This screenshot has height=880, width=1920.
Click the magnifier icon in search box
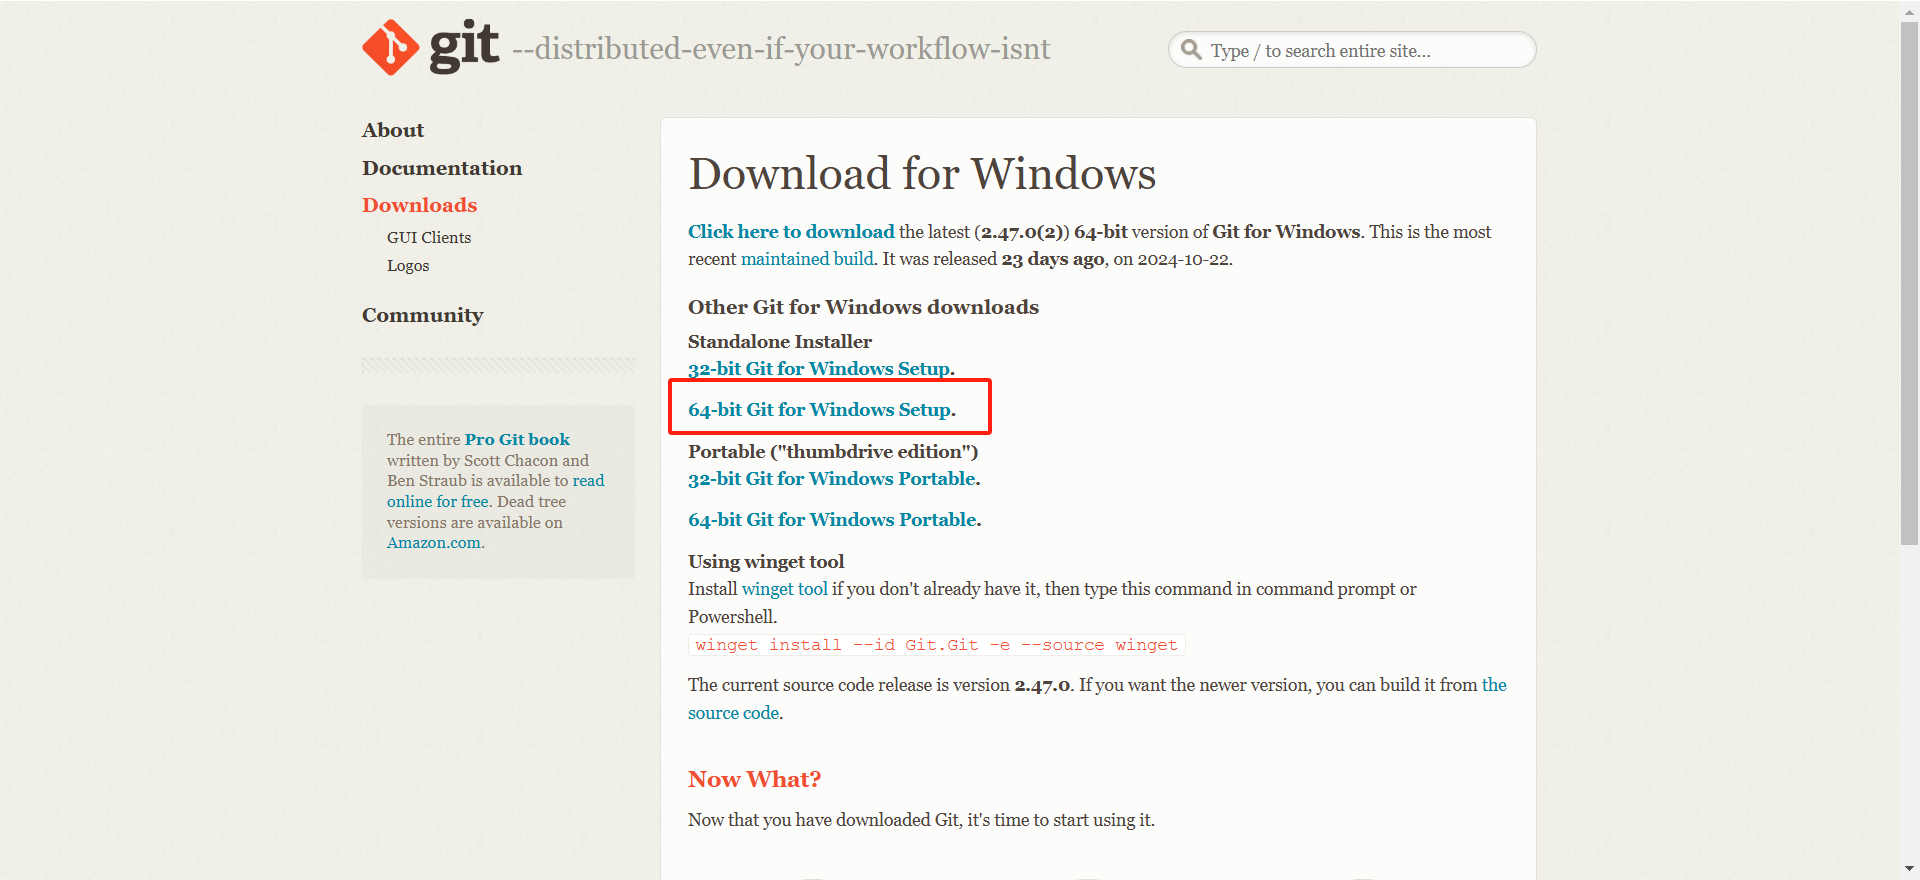[x=1191, y=49]
